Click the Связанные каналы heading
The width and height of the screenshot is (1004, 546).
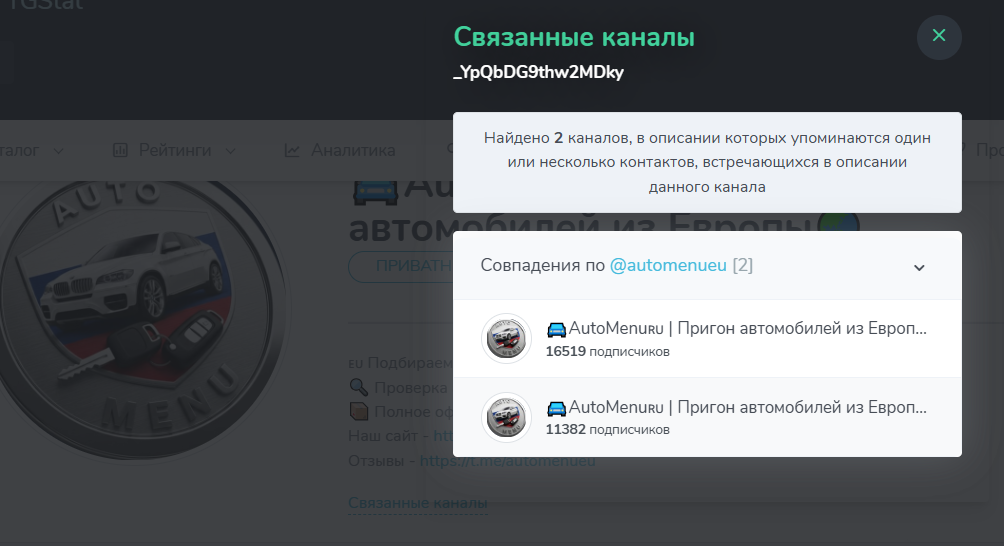(574, 37)
